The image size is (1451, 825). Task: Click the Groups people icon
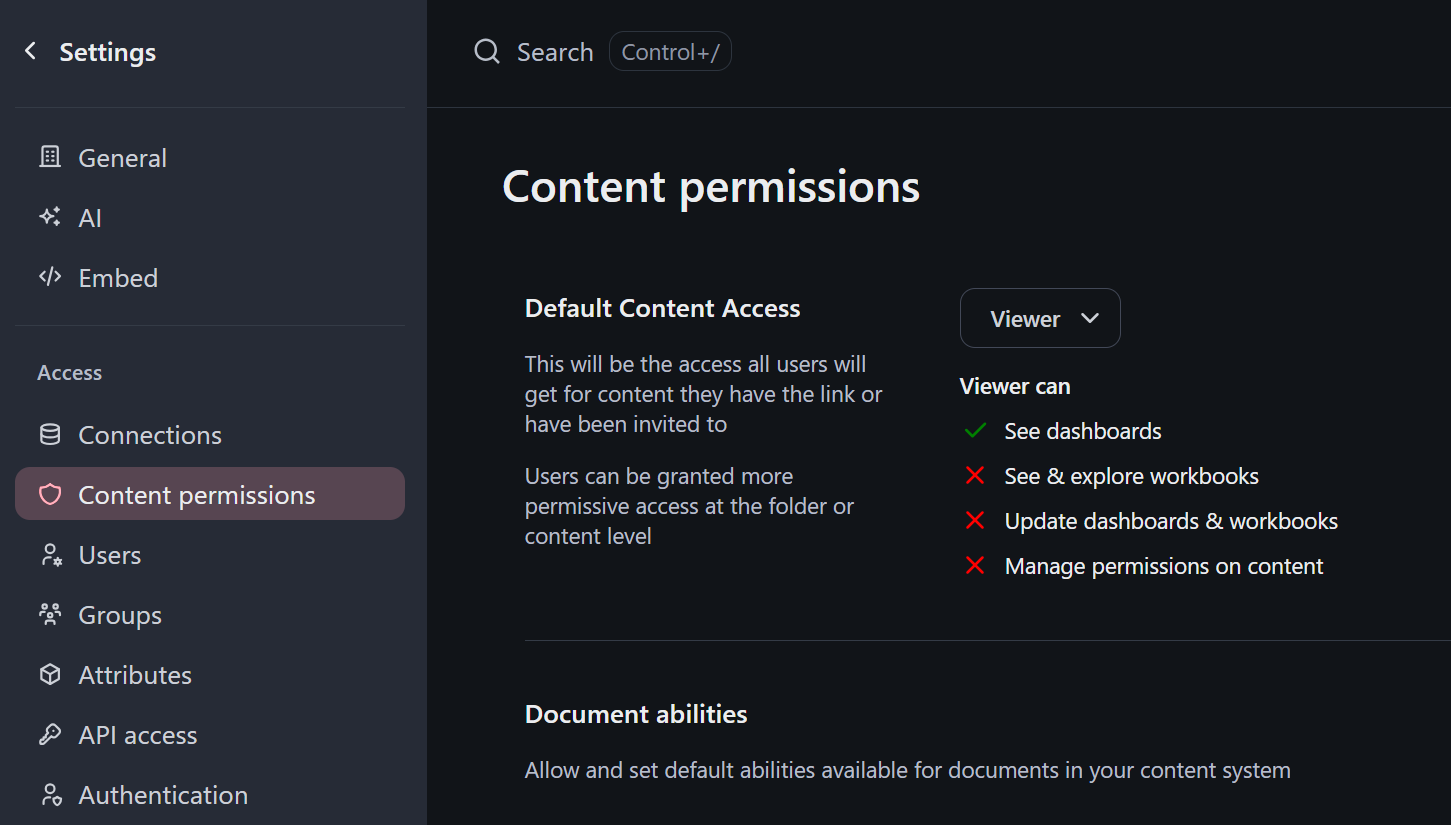49,615
